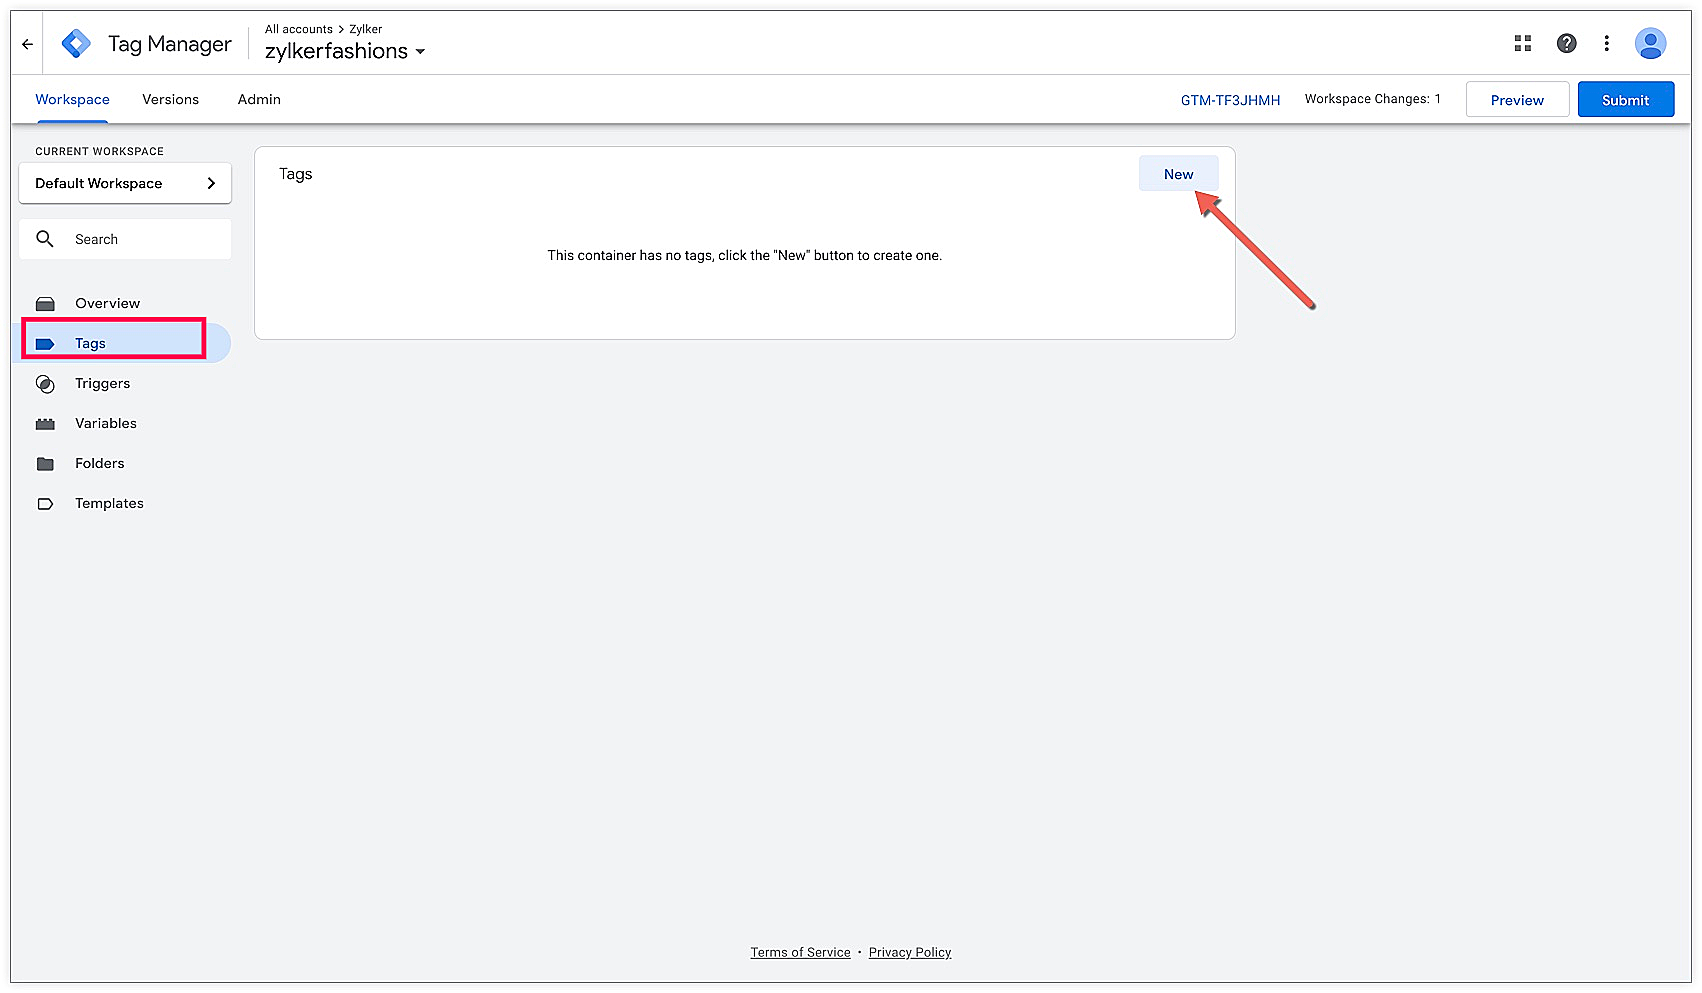Open the GTM-TF3JHMH container ID link
The width and height of the screenshot is (1702, 993).
click(x=1230, y=100)
